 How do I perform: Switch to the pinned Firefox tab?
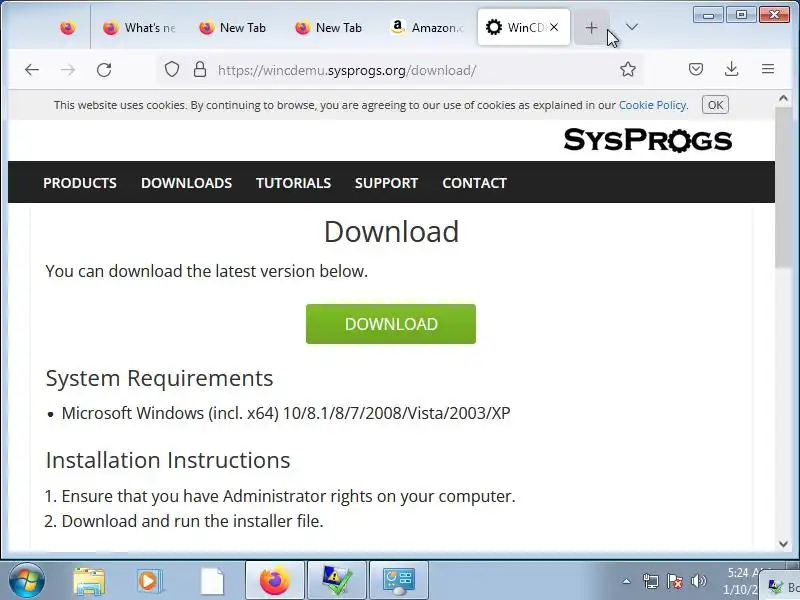67,28
